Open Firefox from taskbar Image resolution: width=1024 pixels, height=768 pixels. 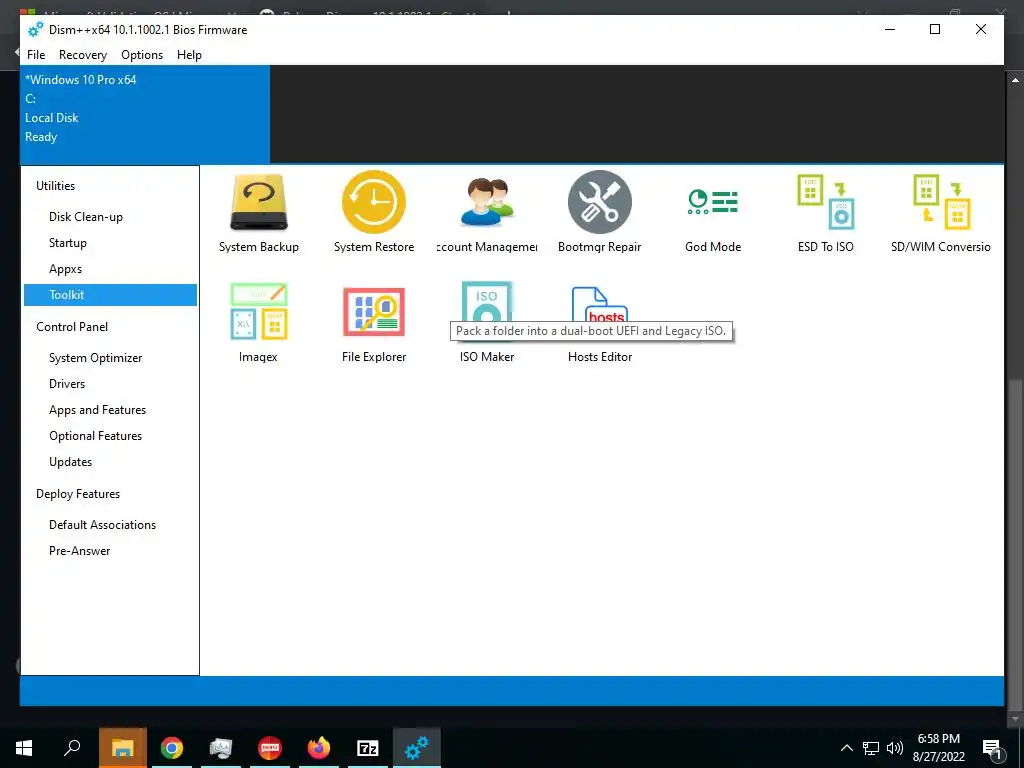(x=319, y=748)
